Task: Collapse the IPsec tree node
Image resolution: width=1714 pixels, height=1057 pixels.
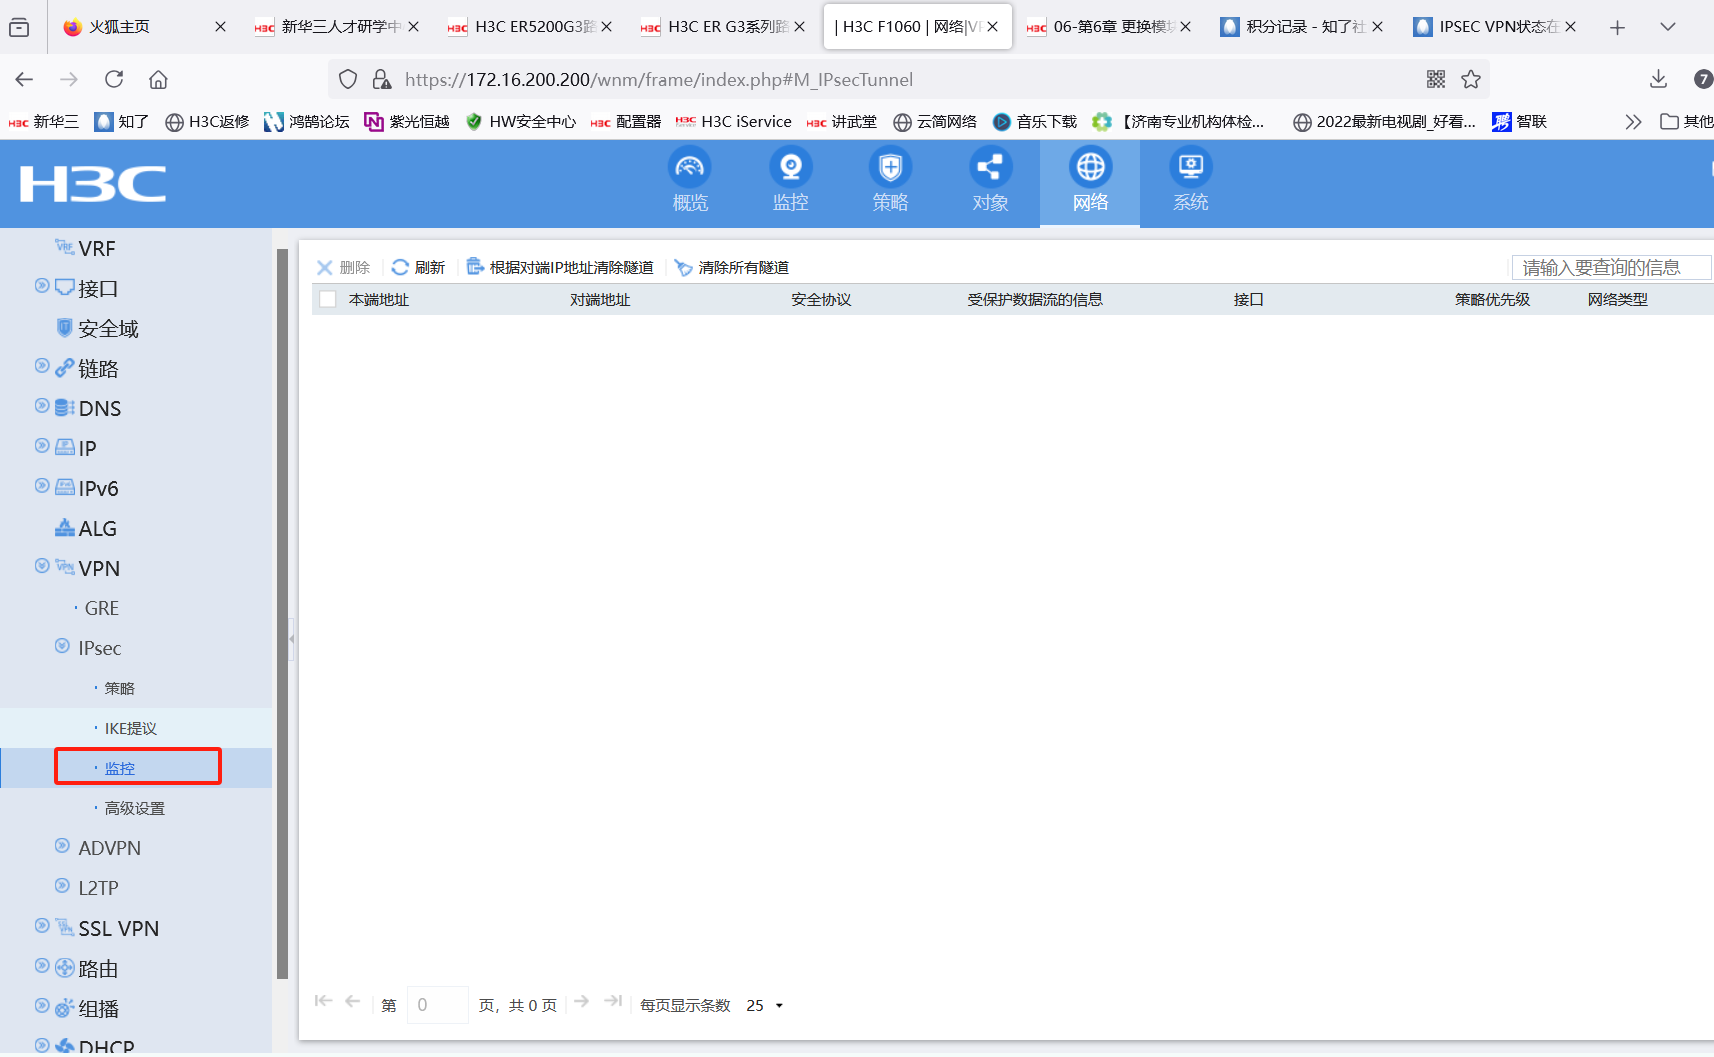Action: (x=62, y=646)
